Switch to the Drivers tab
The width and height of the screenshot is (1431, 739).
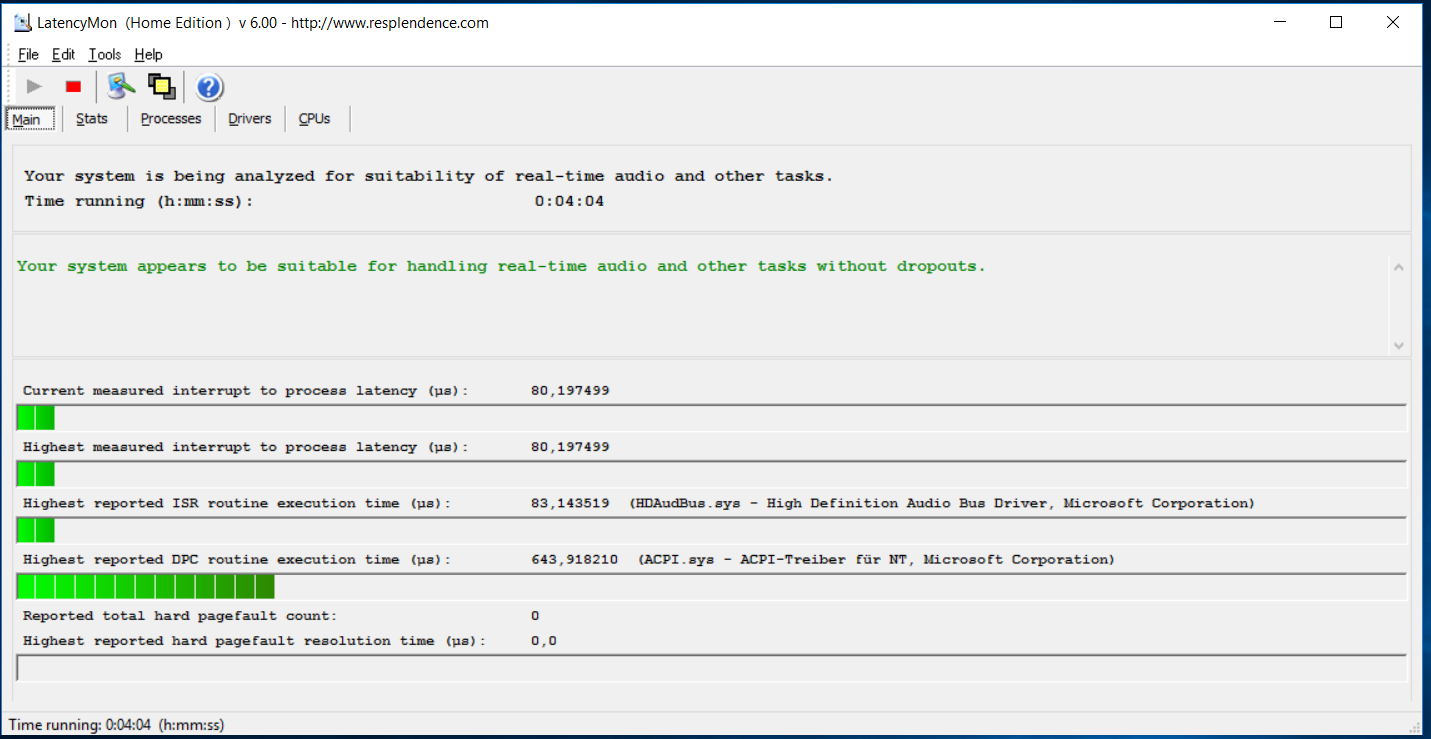click(x=249, y=119)
